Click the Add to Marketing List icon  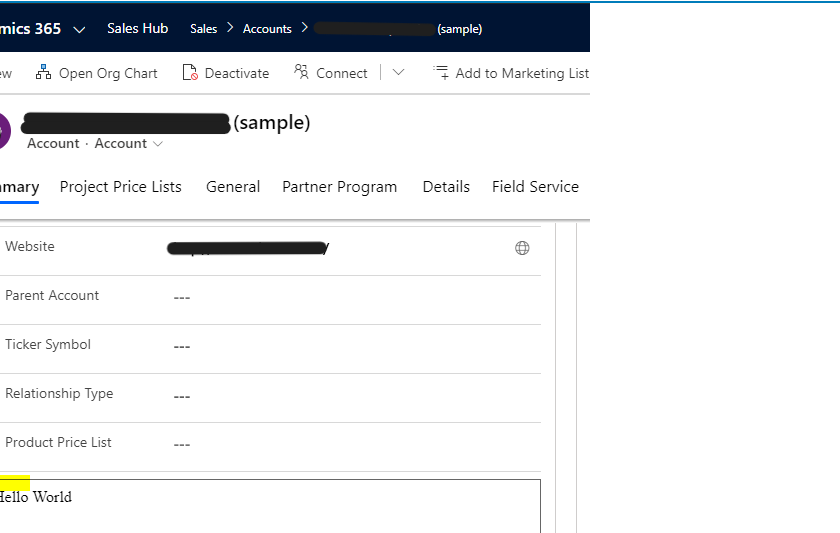[x=440, y=72]
